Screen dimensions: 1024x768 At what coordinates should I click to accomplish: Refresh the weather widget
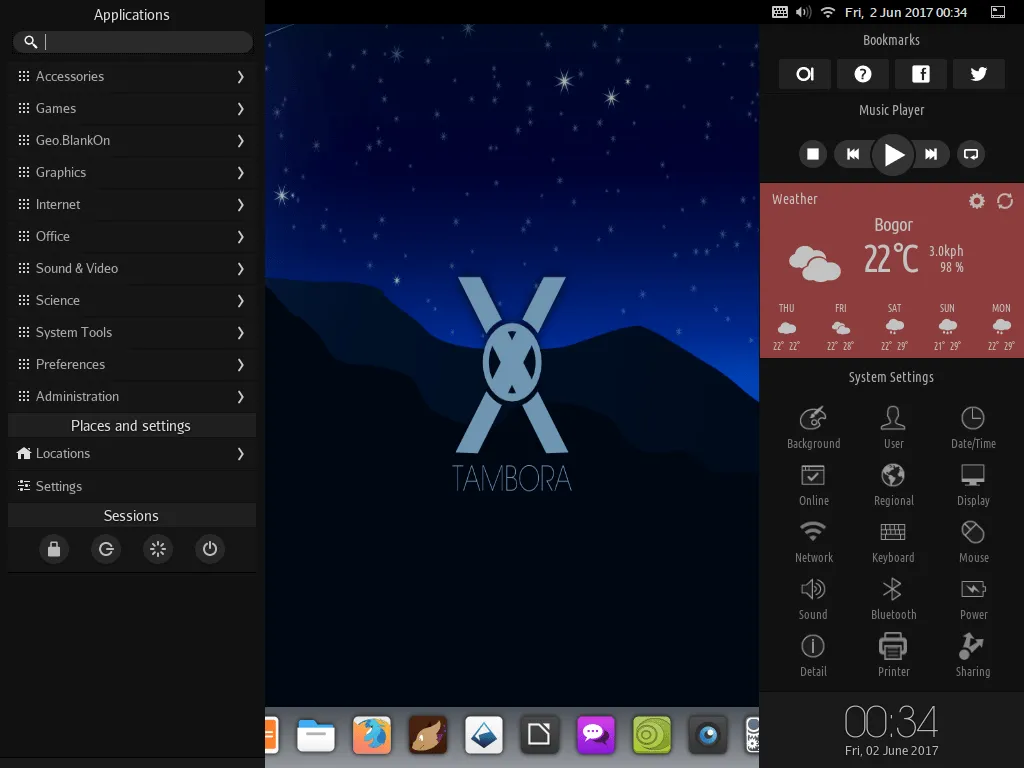pos(1004,200)
